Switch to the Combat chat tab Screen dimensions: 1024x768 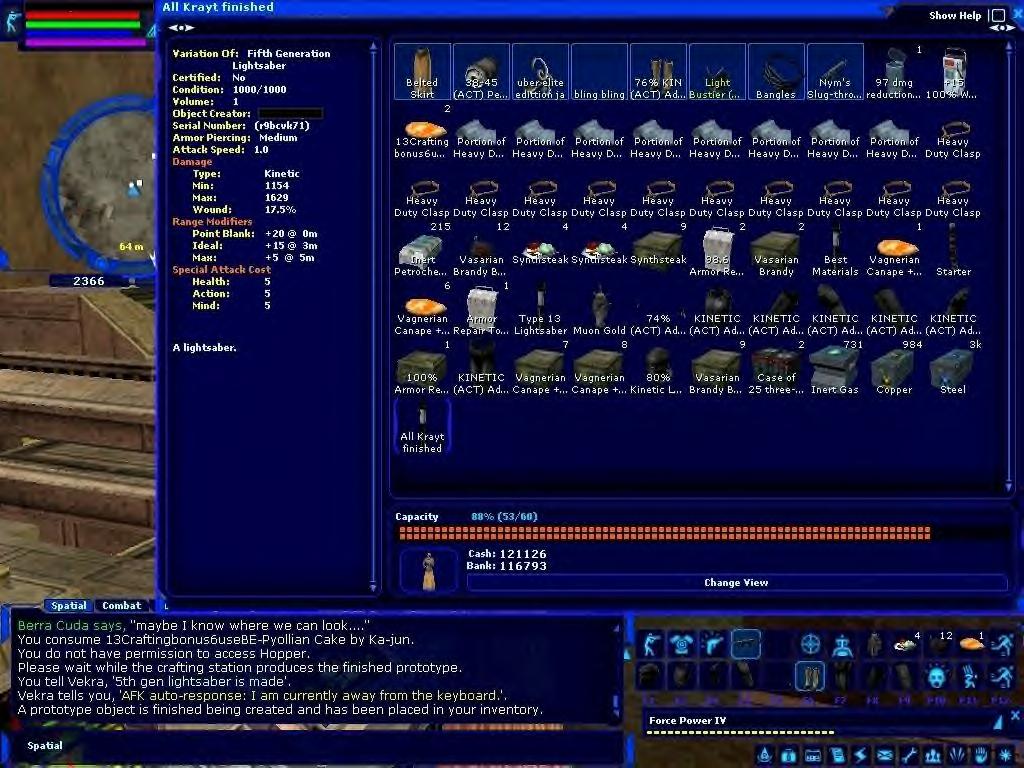tap(121, 605)
